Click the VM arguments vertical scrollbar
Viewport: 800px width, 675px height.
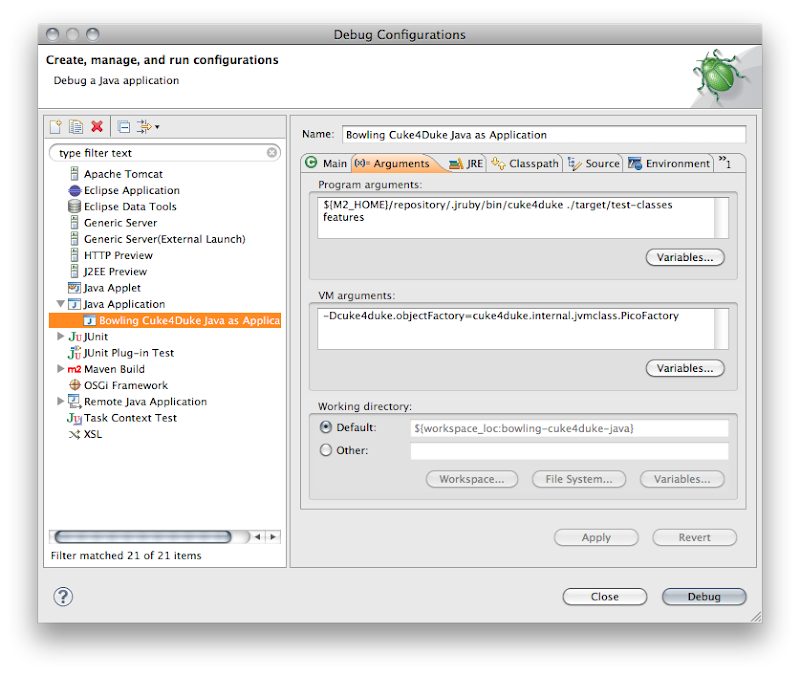[x=721, y=329]
